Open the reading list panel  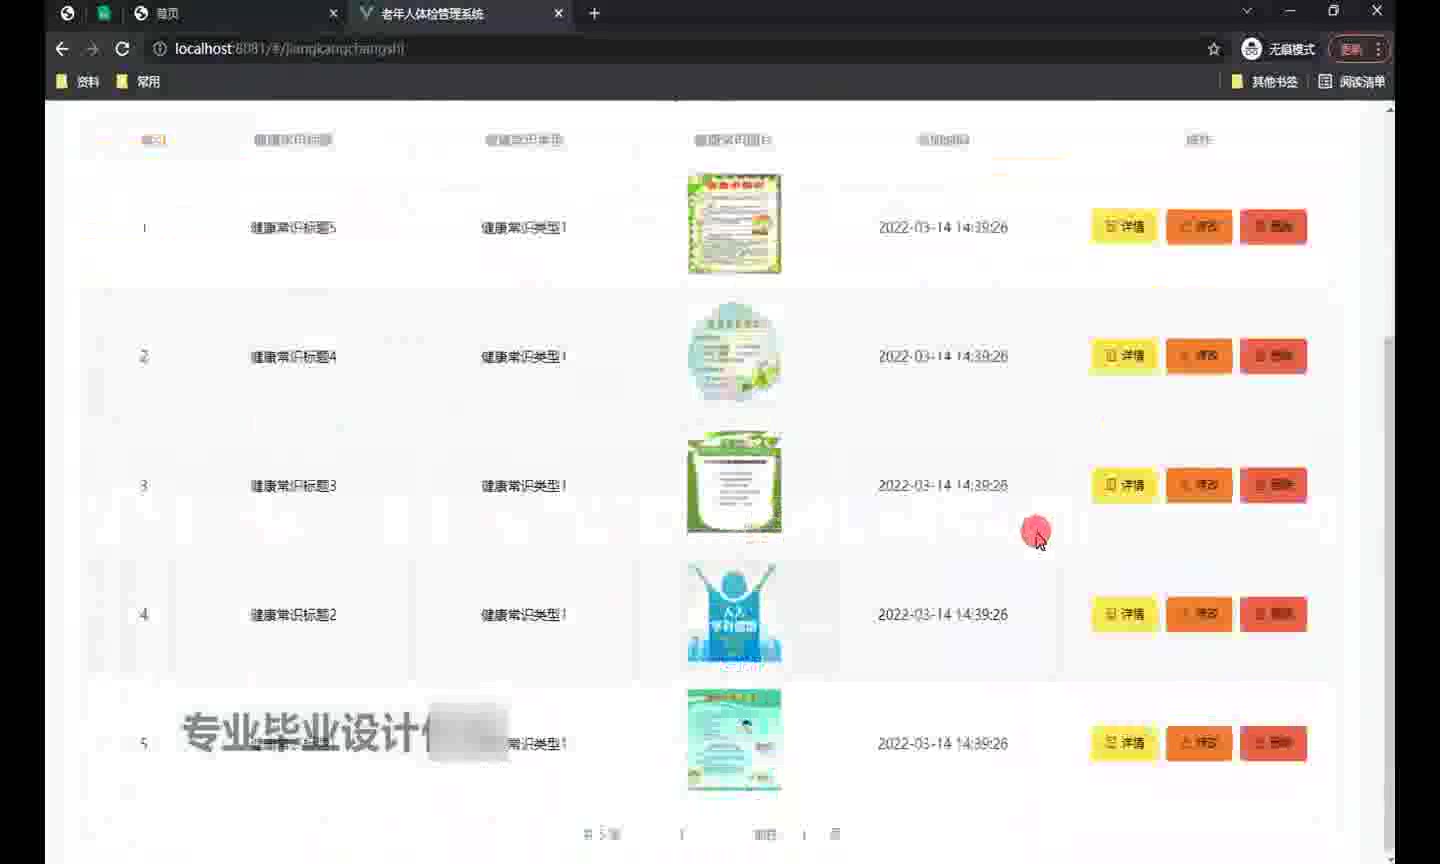pos(1352,81)
